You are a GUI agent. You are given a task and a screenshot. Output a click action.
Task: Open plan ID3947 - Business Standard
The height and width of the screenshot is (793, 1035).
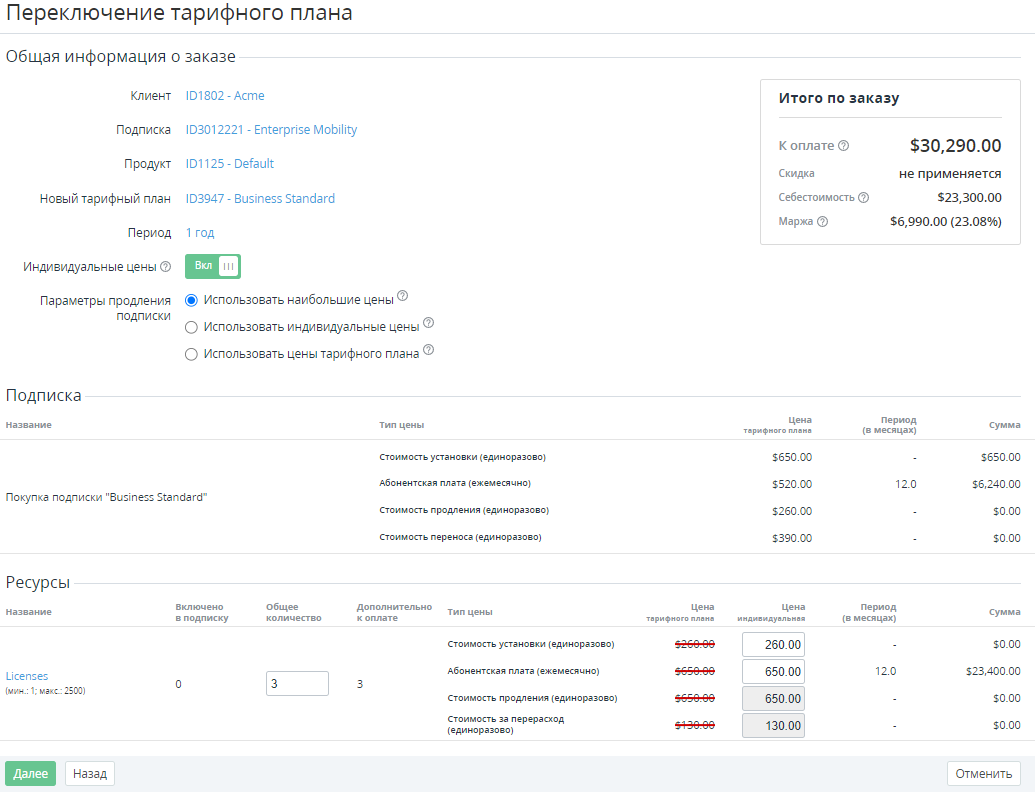tap(260, 199)
